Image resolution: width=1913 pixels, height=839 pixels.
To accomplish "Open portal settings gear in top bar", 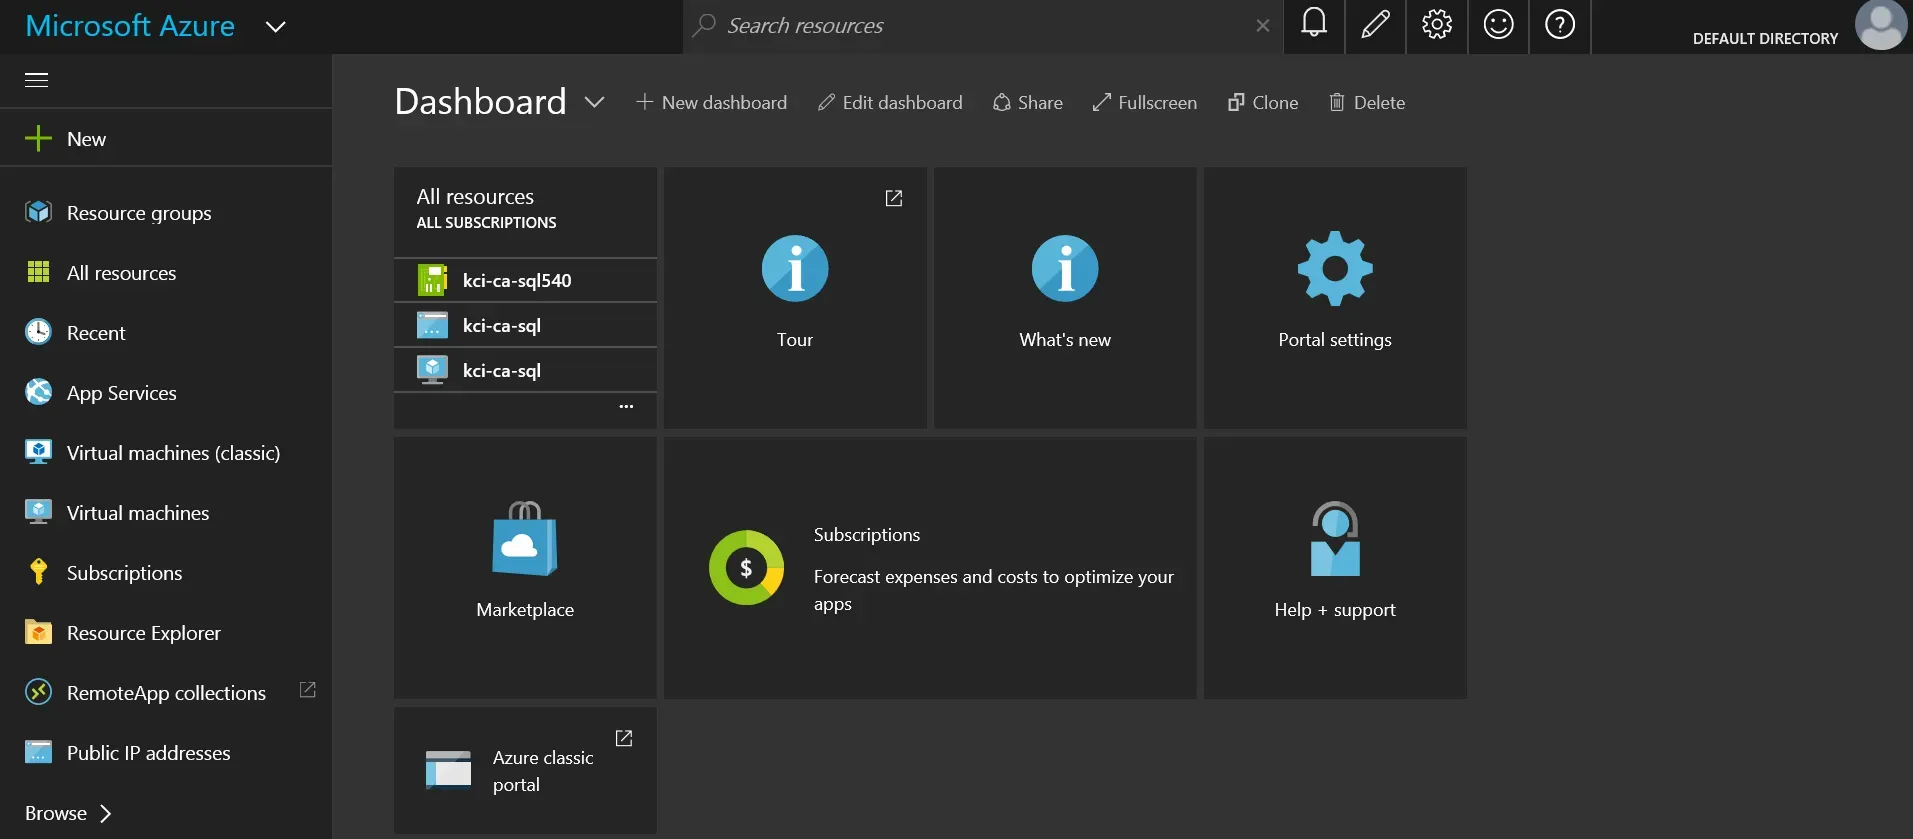I will click(x=1437, y=25).
